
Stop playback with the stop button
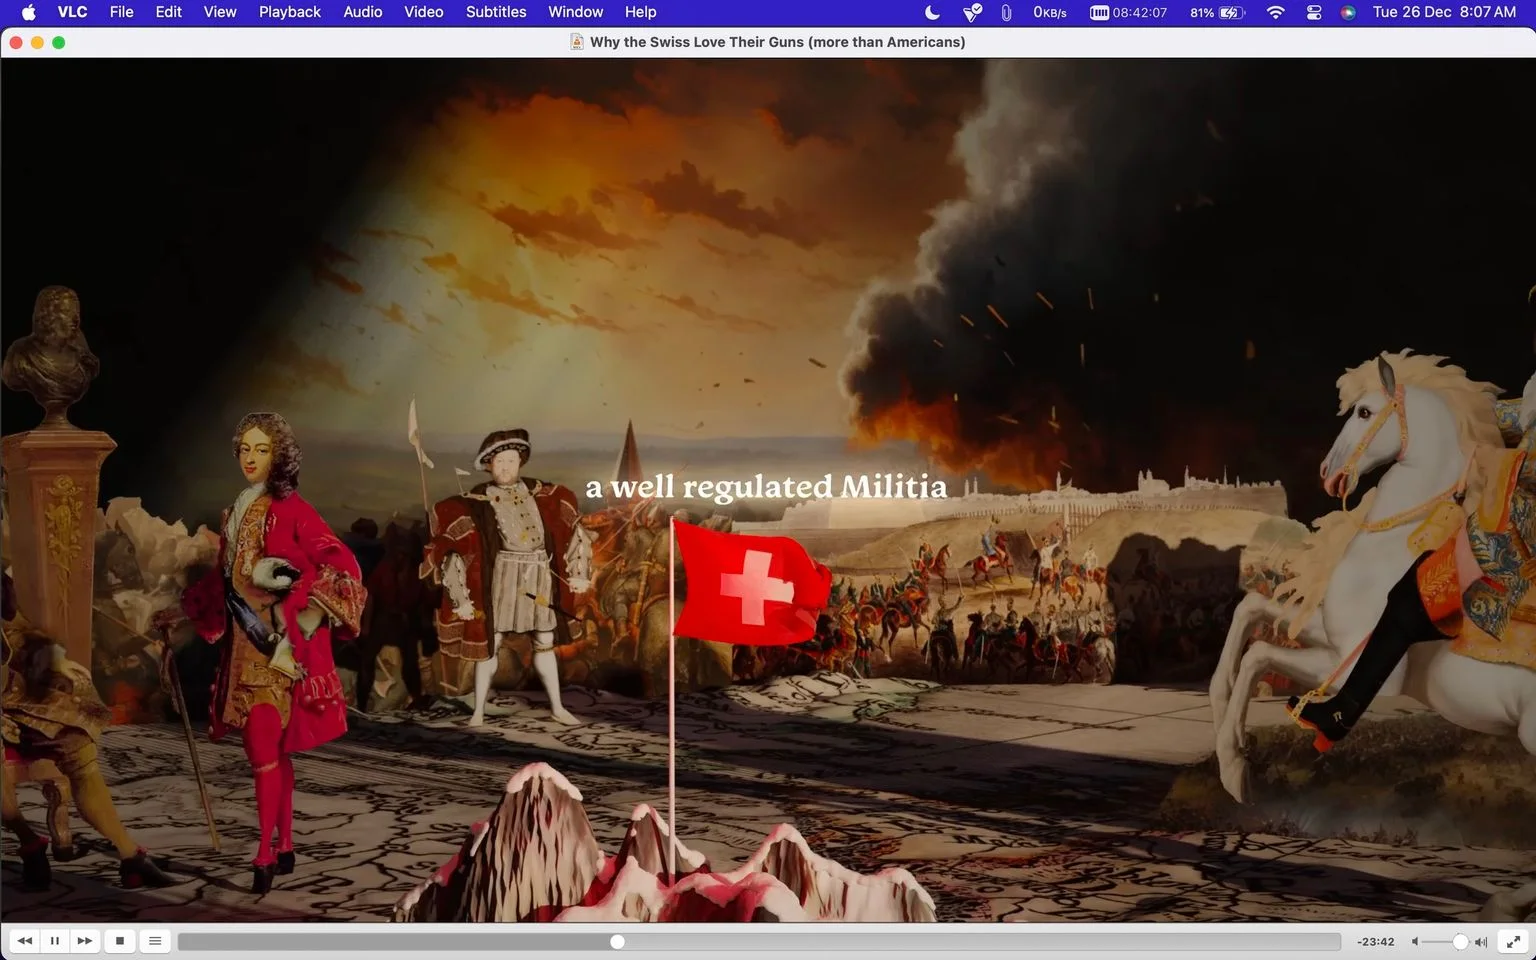120,941
